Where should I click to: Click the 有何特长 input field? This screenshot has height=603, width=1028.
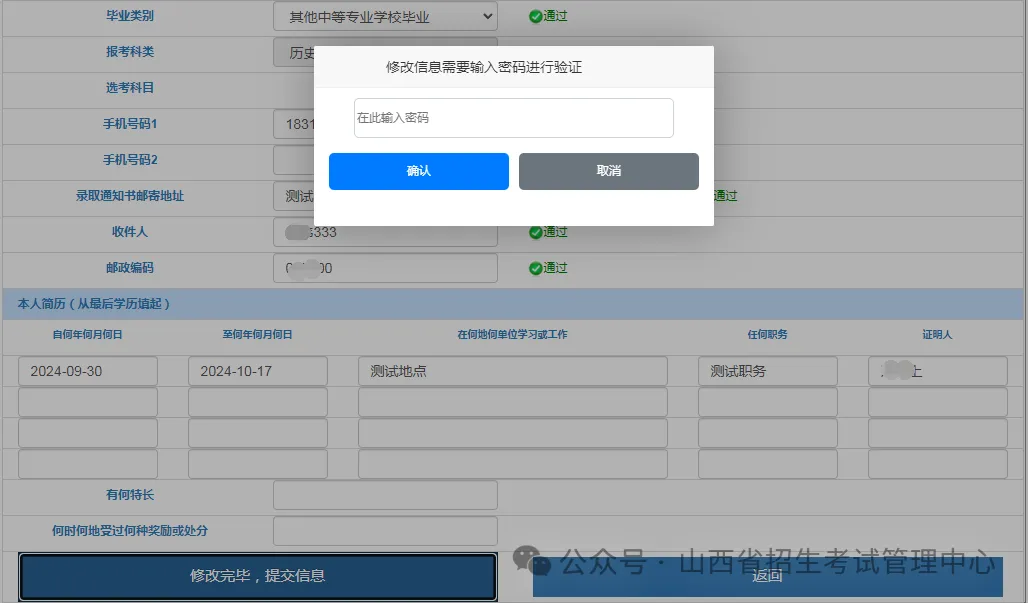[x=386, y=496]
